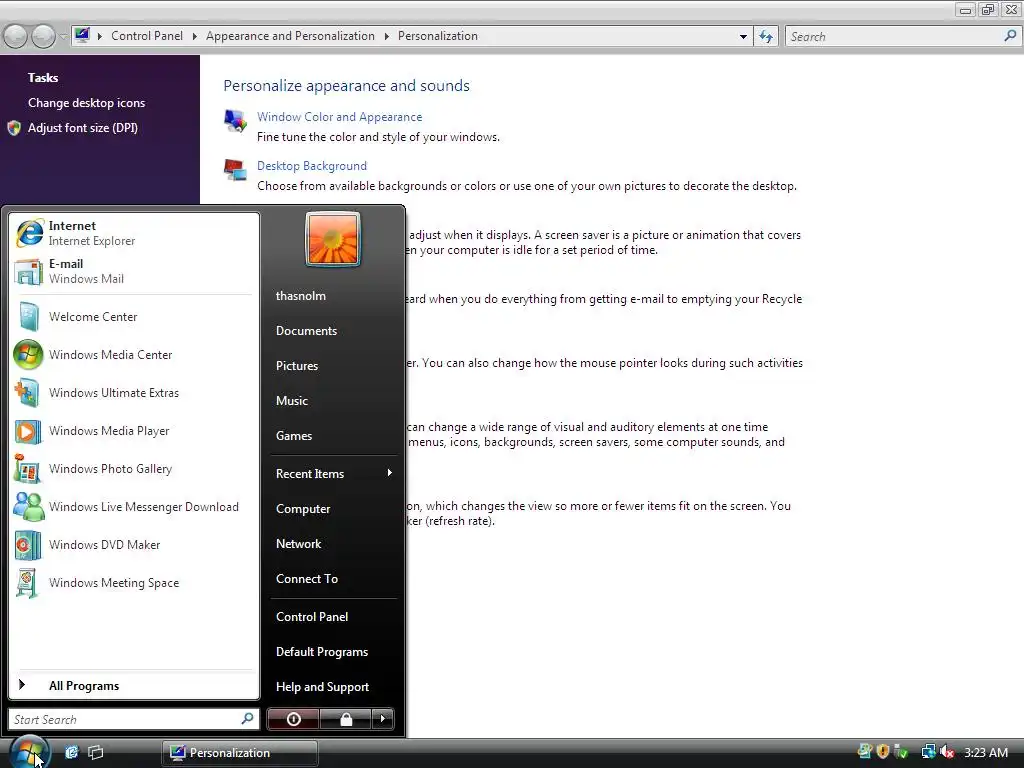Viewport: 1024px width, 768px height.
Task: Click Switch between windows quick launch icon
Action: click(95, 752)
